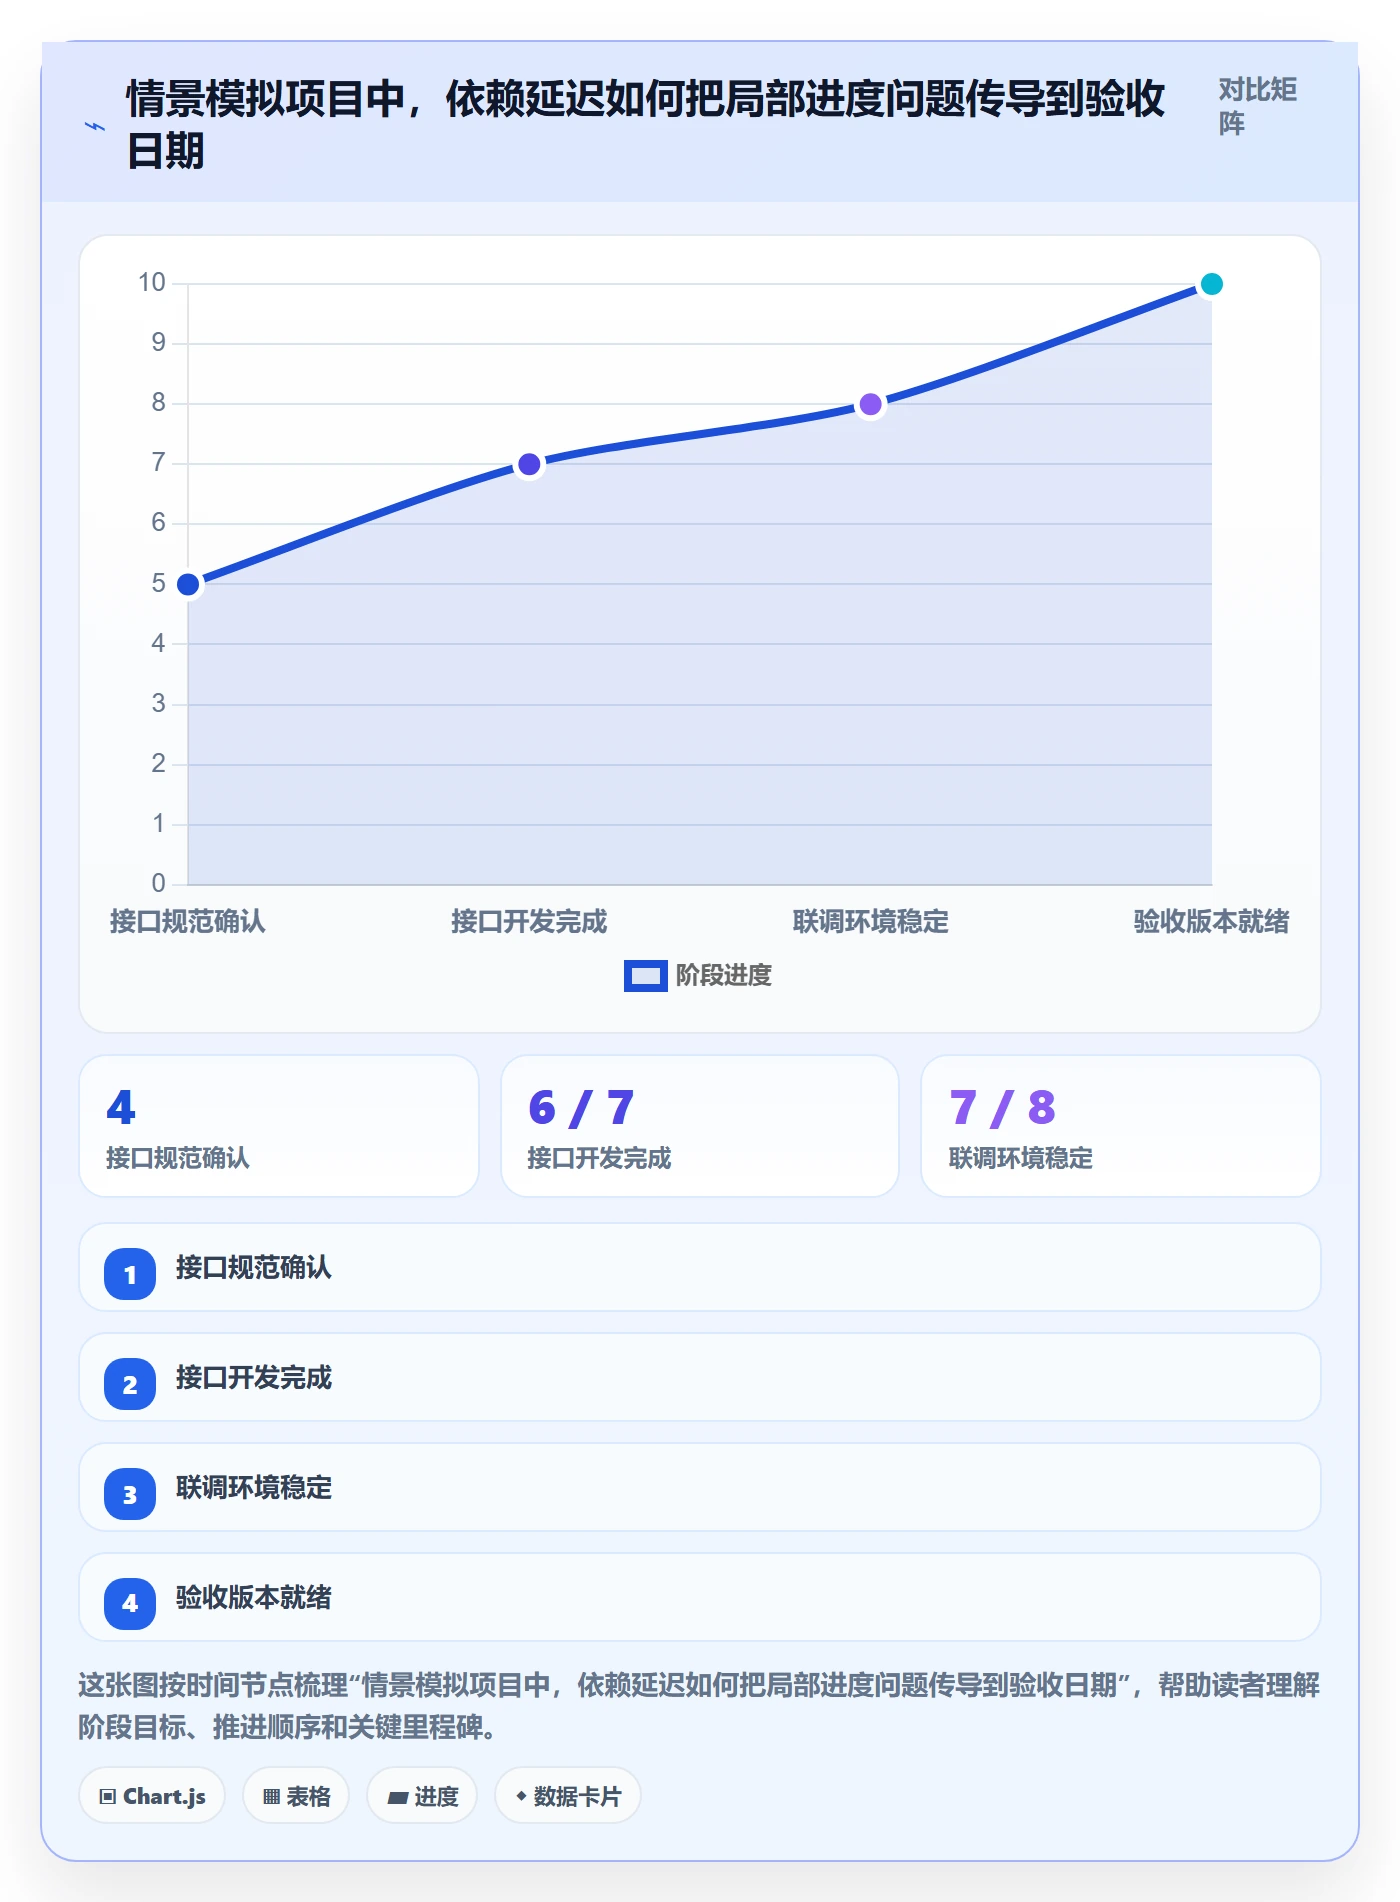Click the grid icon in the 表格 tag
The height and width of the screenshot is (1902, 1400).
tap(271, 1797)
